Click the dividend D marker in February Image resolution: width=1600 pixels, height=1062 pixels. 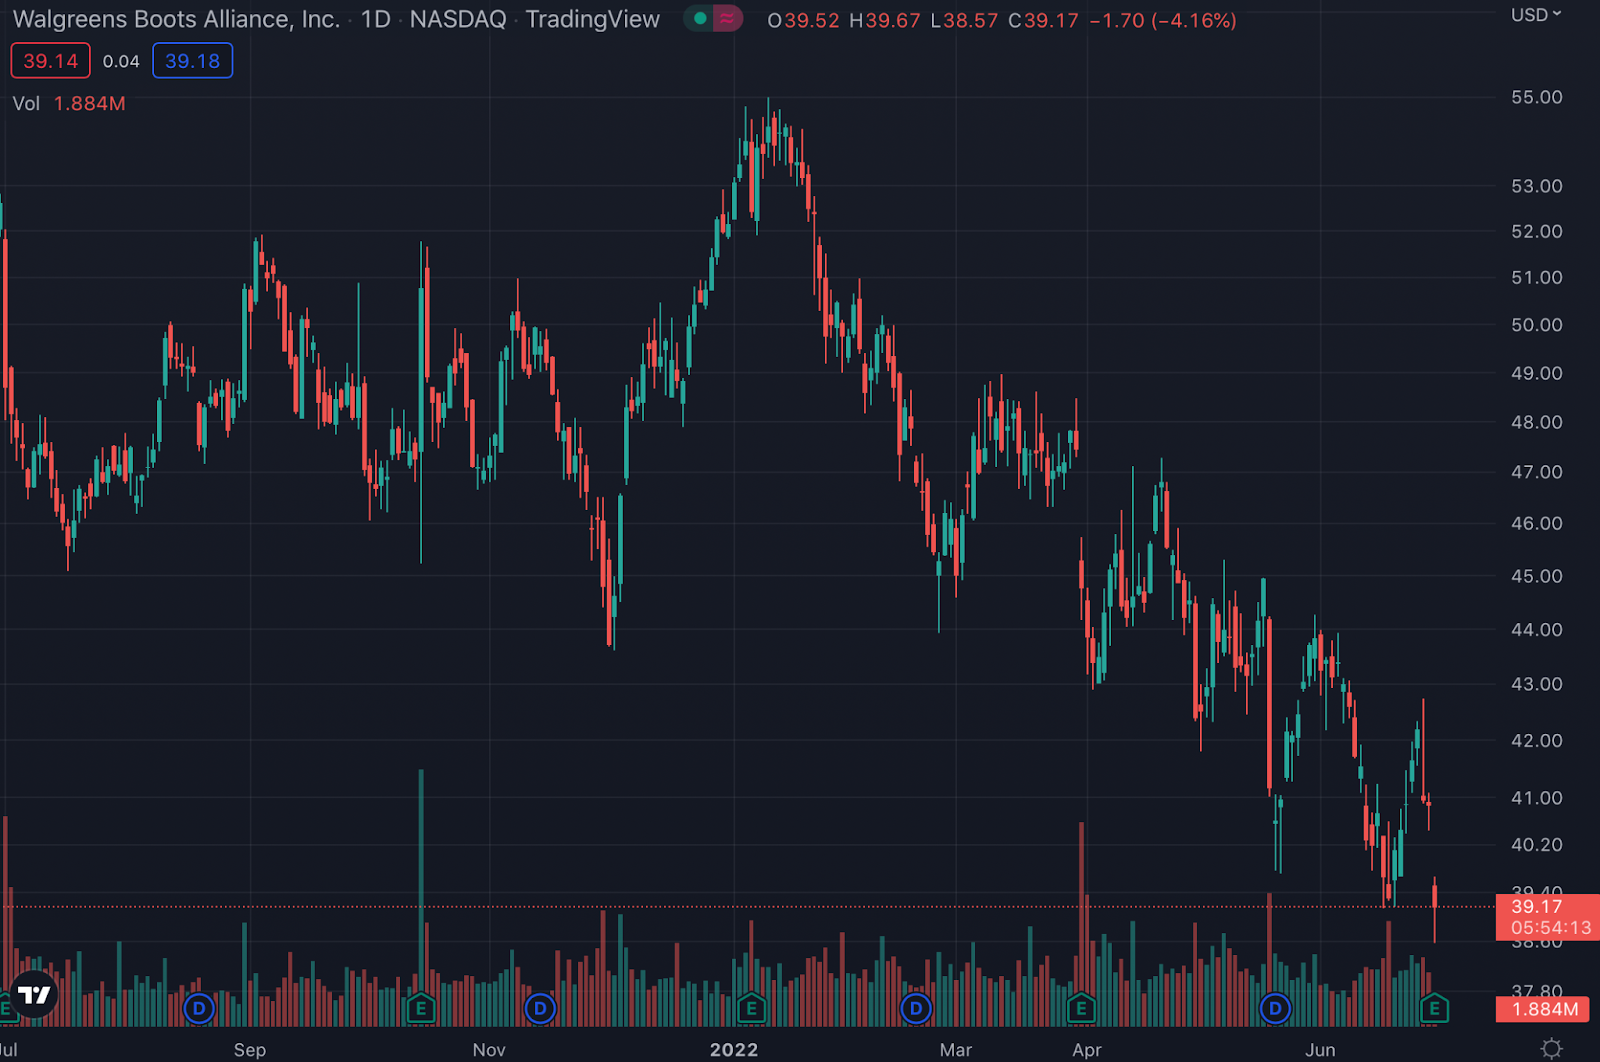pos(915,1008)
